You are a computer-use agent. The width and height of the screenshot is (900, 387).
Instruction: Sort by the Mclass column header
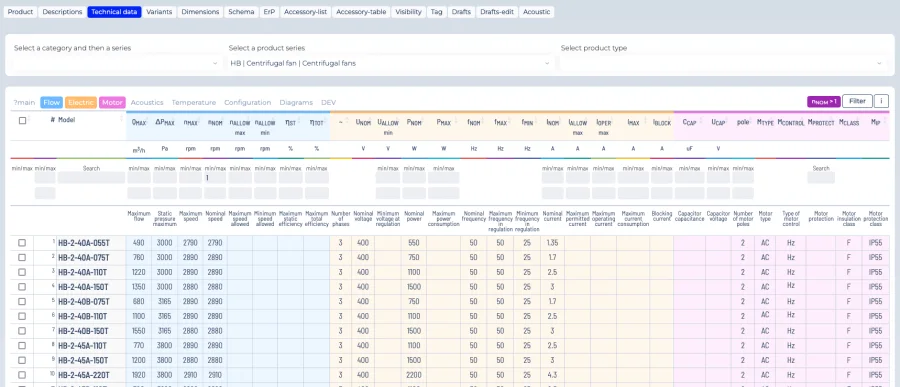coord(848,122)
